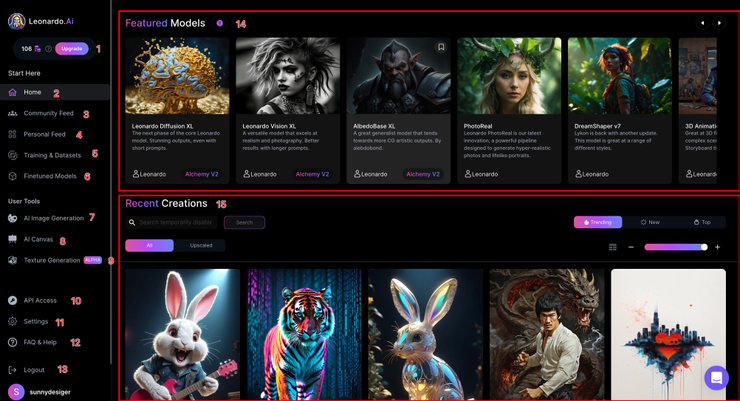
Task: Click the Search button
Action: [244, 222]
